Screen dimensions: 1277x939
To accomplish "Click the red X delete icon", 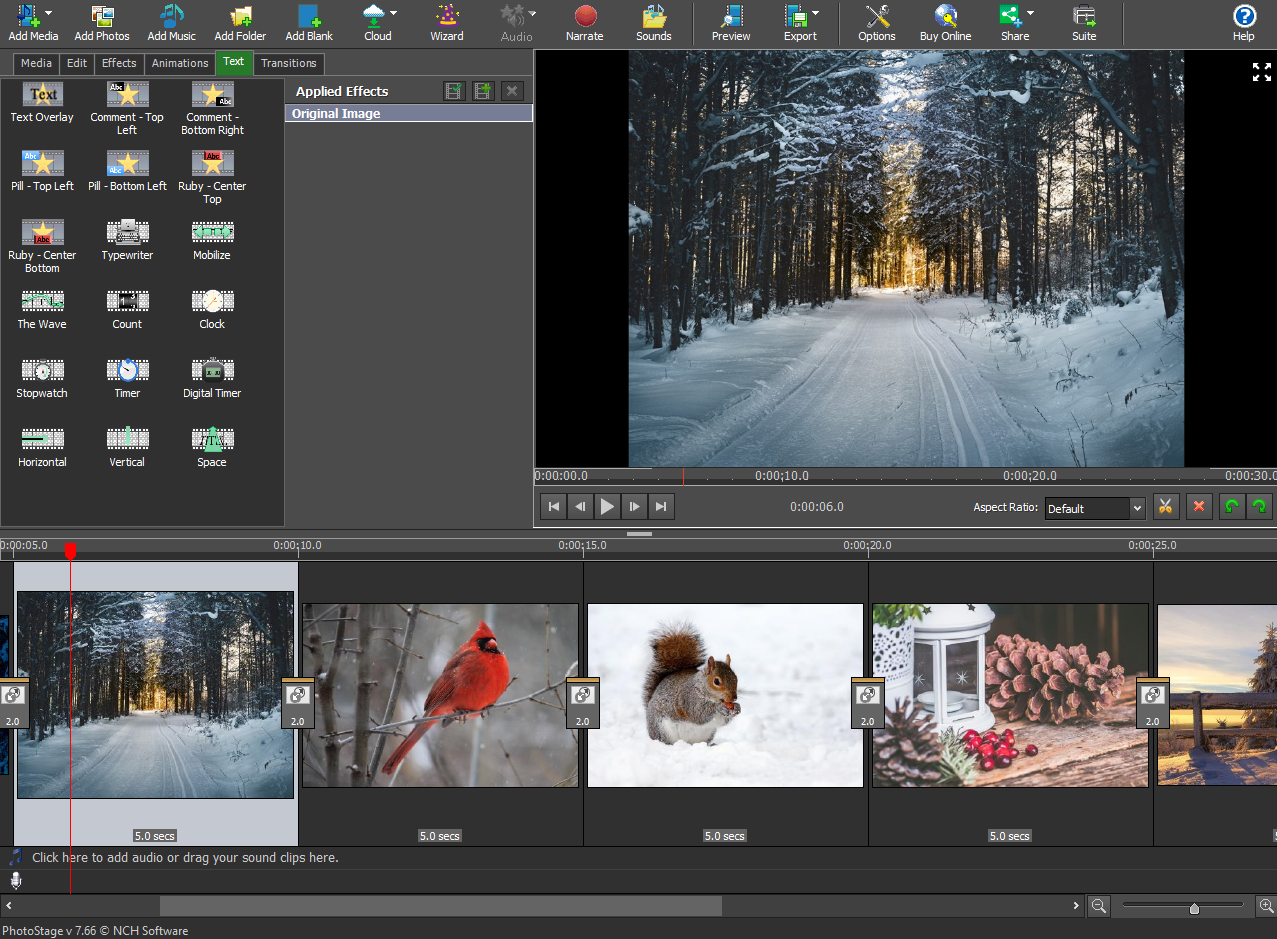I will coord(1199,507).
